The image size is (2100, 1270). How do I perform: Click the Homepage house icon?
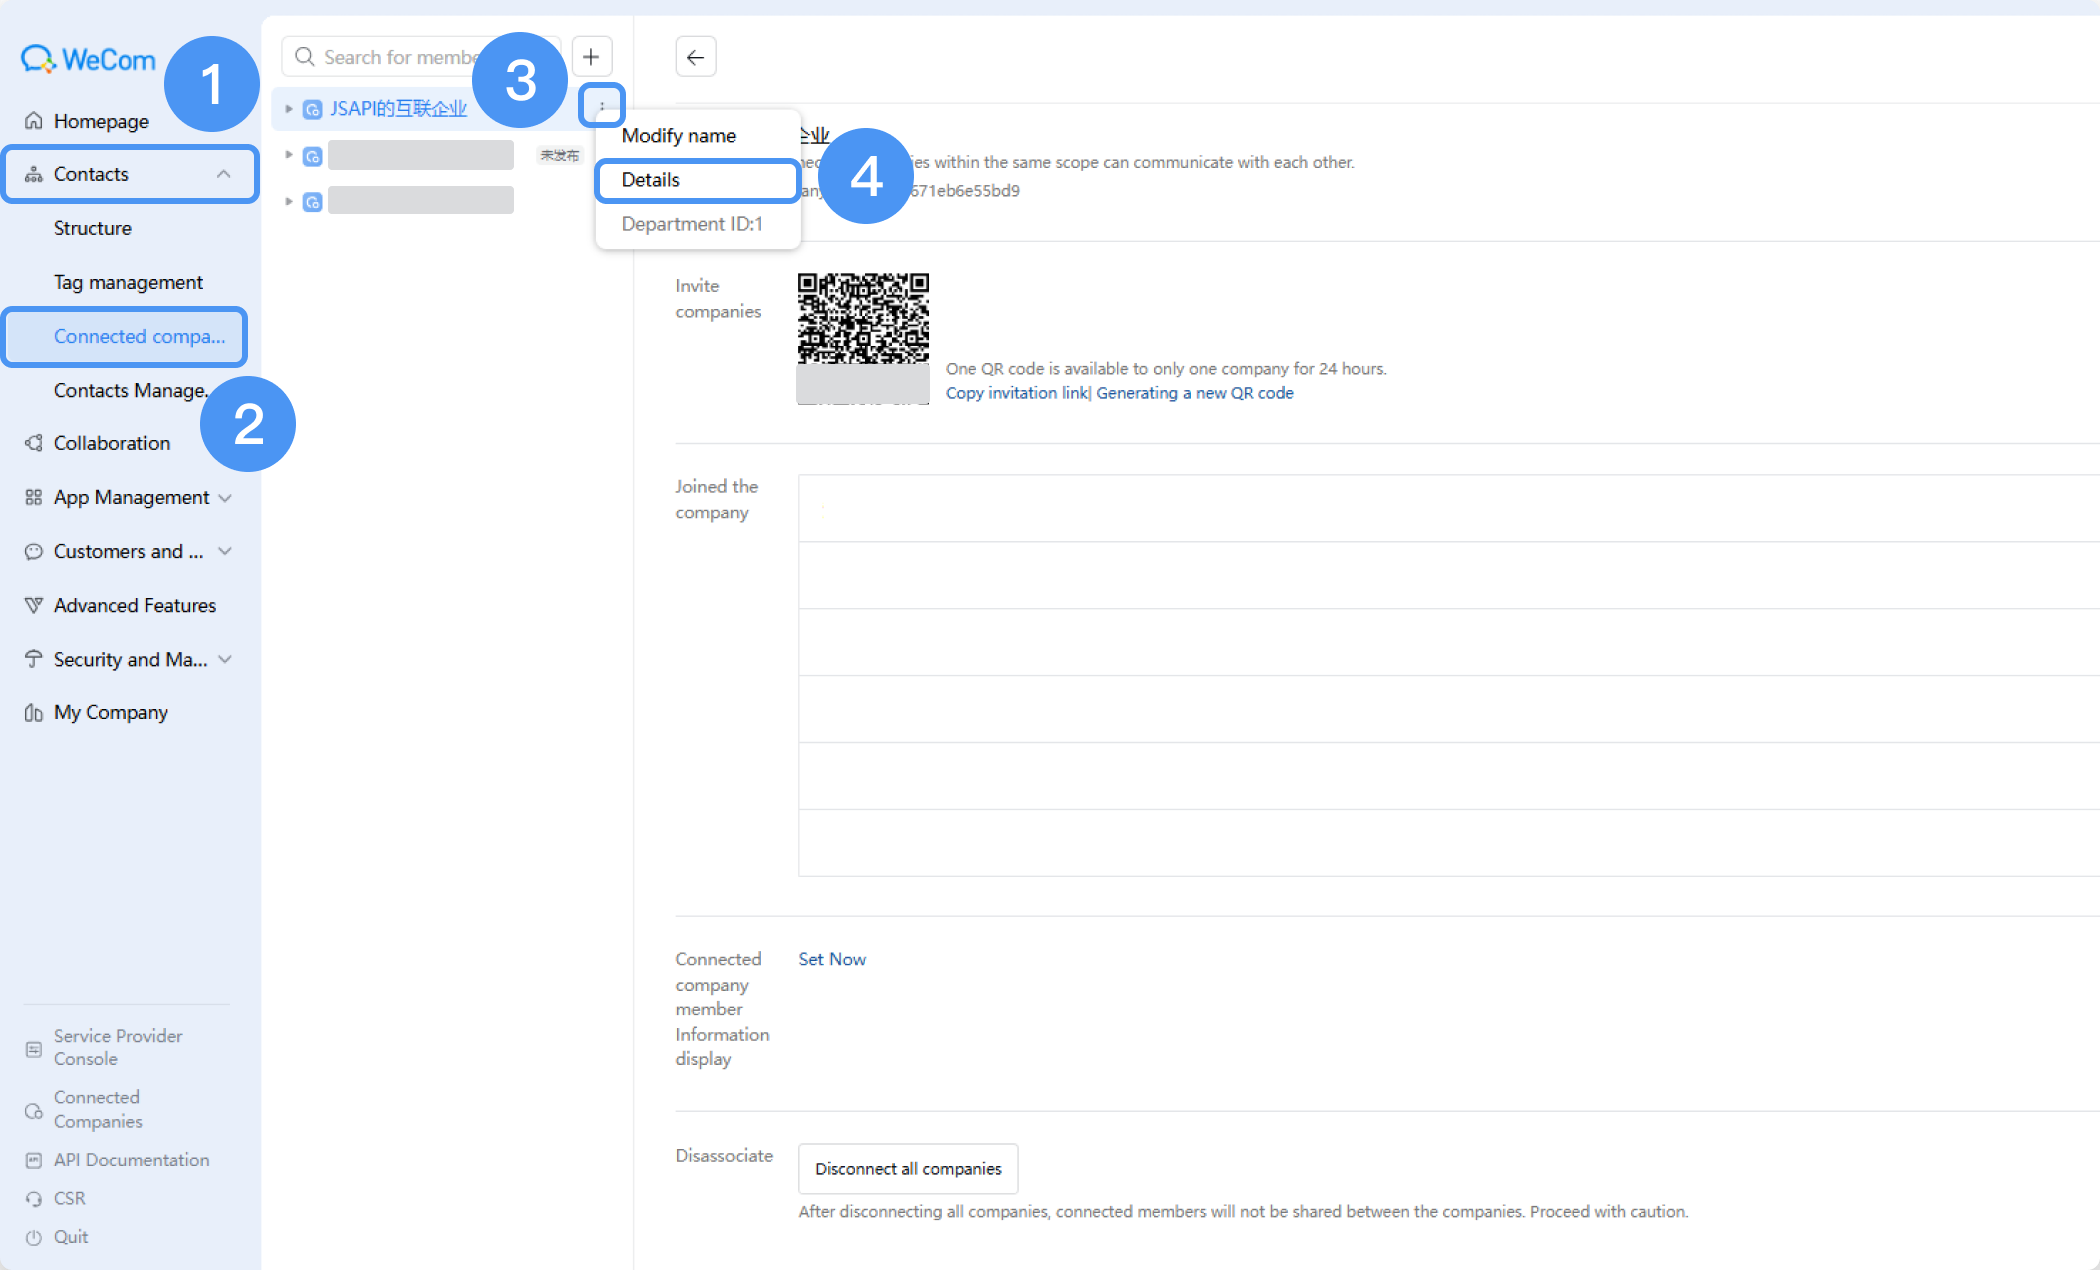(34, 121)
